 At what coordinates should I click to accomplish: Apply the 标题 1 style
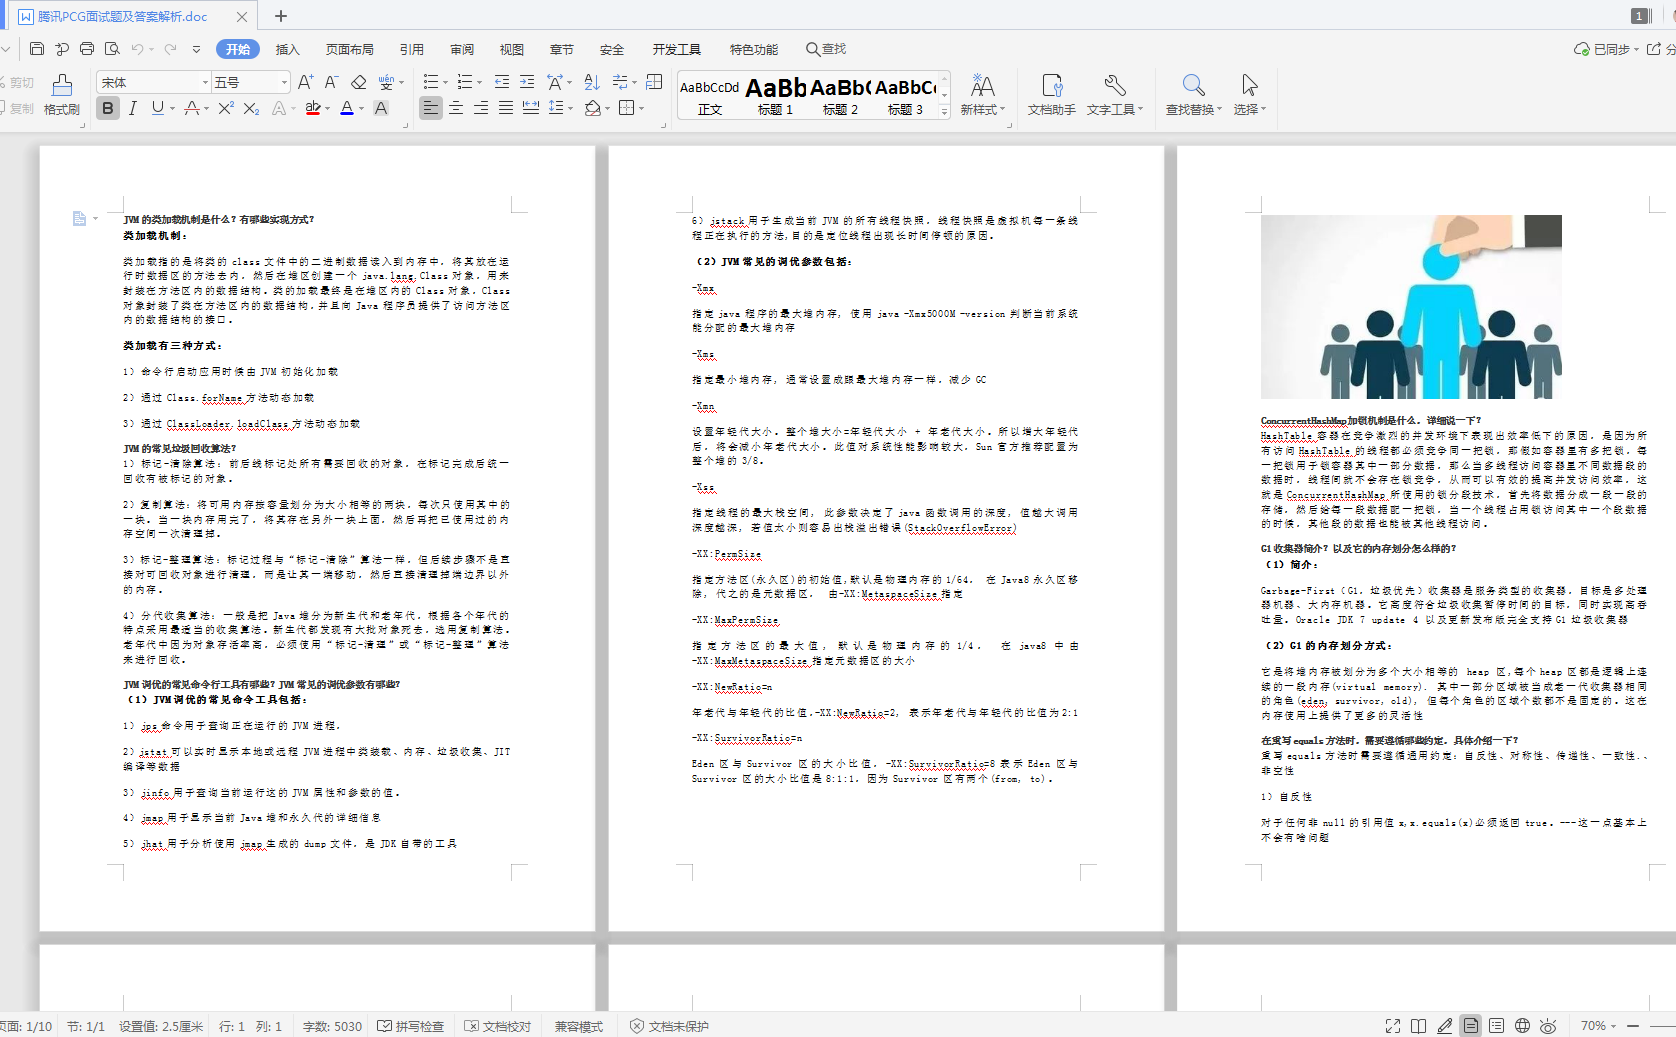tap(776, 96)
